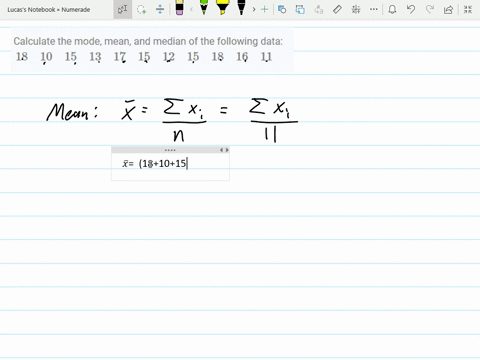Screen dimensions: 480x360
Task: Activate the Insert or Remove Space tool
Action: tap(160, 9)
